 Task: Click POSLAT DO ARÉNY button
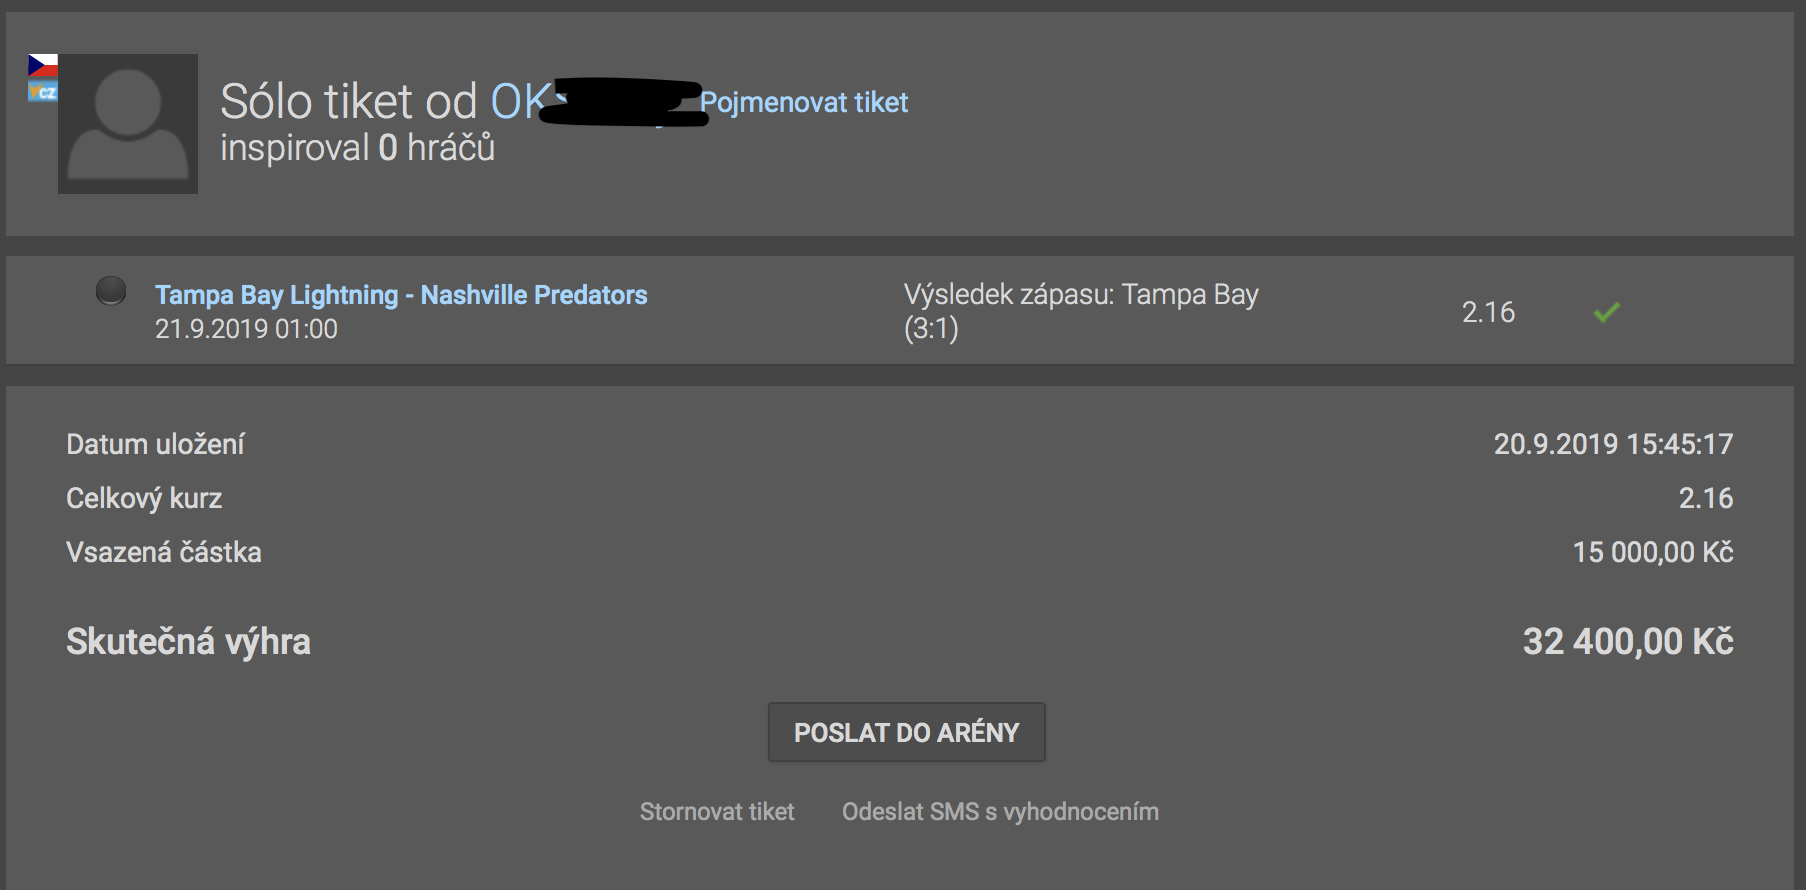907,732
